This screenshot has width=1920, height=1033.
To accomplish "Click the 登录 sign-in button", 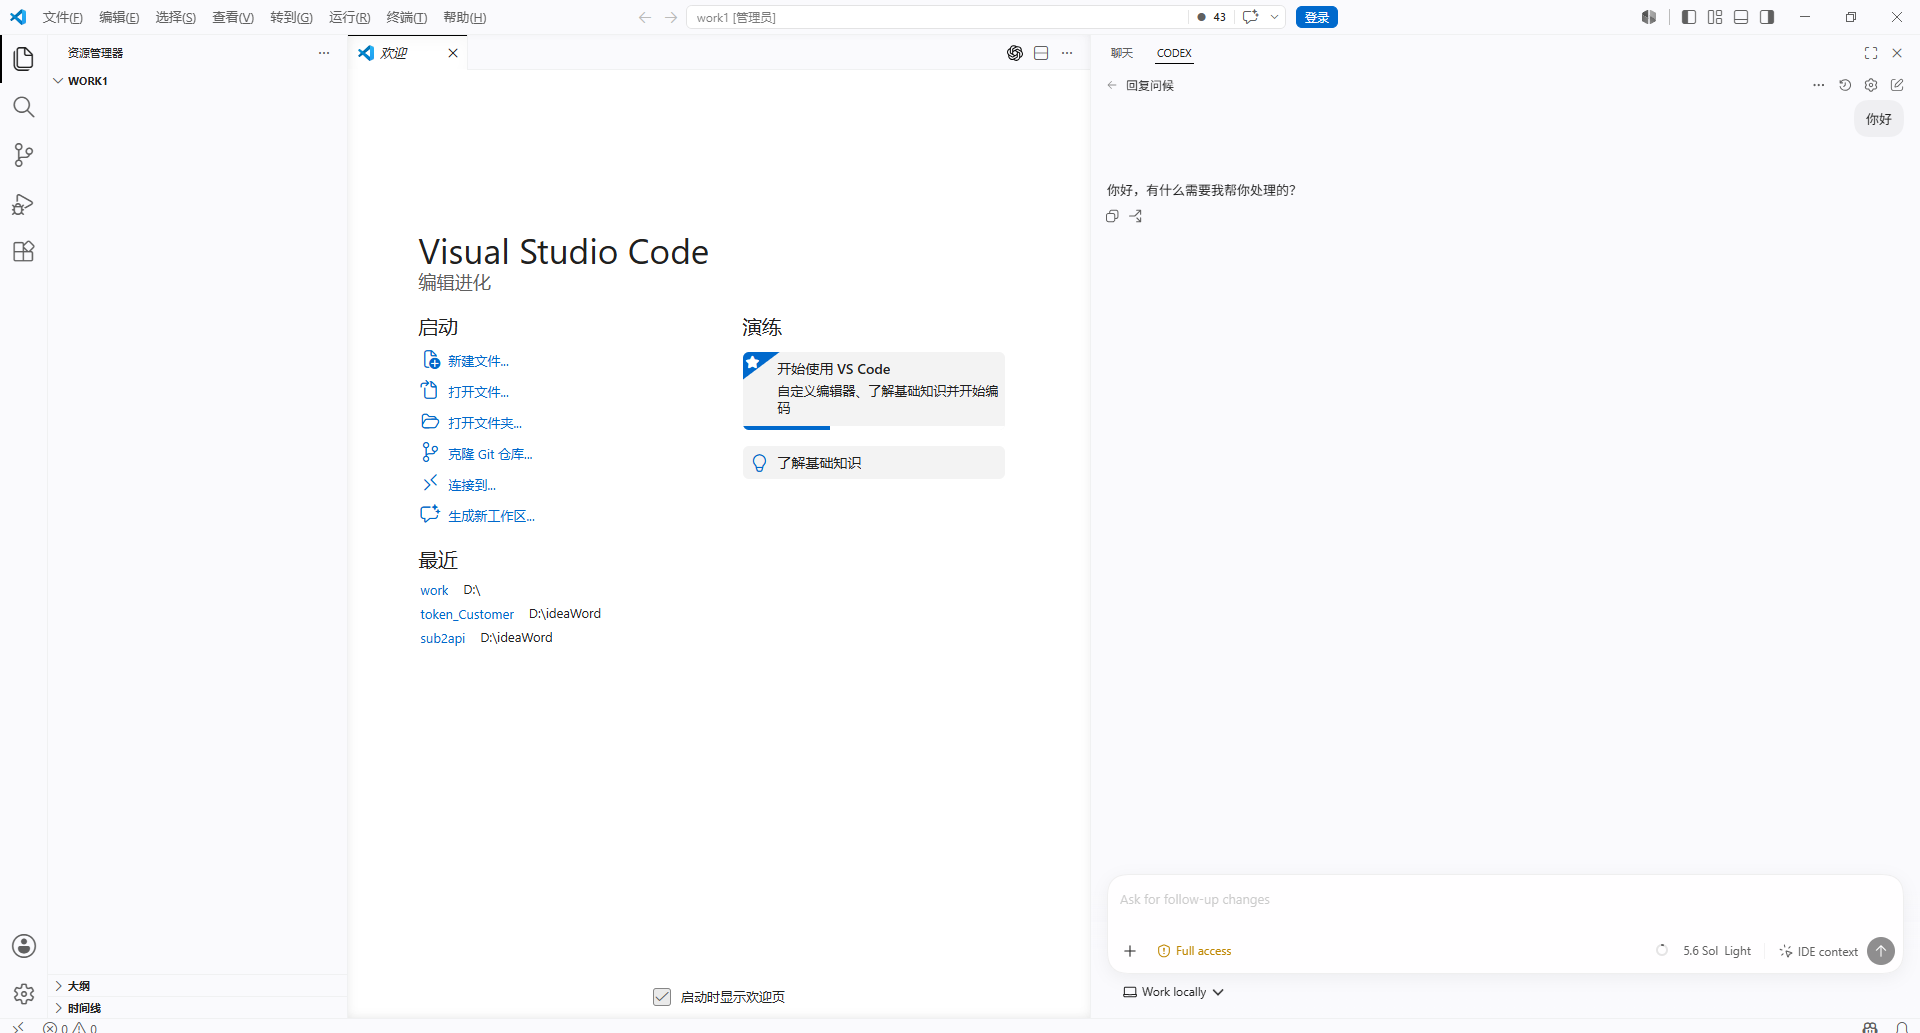I will [1317, 17].
